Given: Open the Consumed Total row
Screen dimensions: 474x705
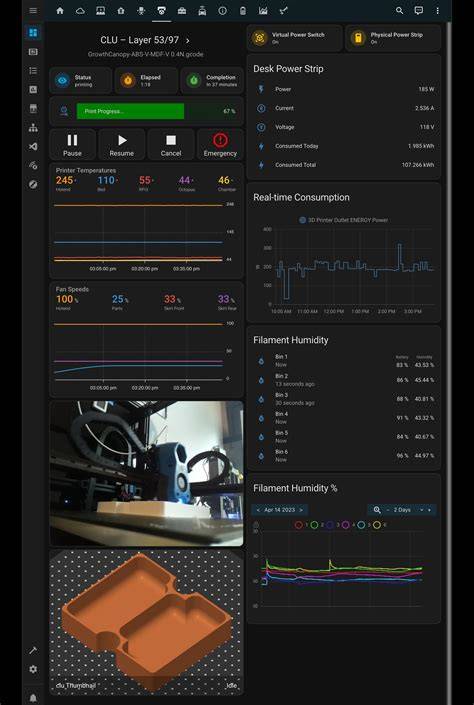Looking at the screenshot, I should (344, 165).
